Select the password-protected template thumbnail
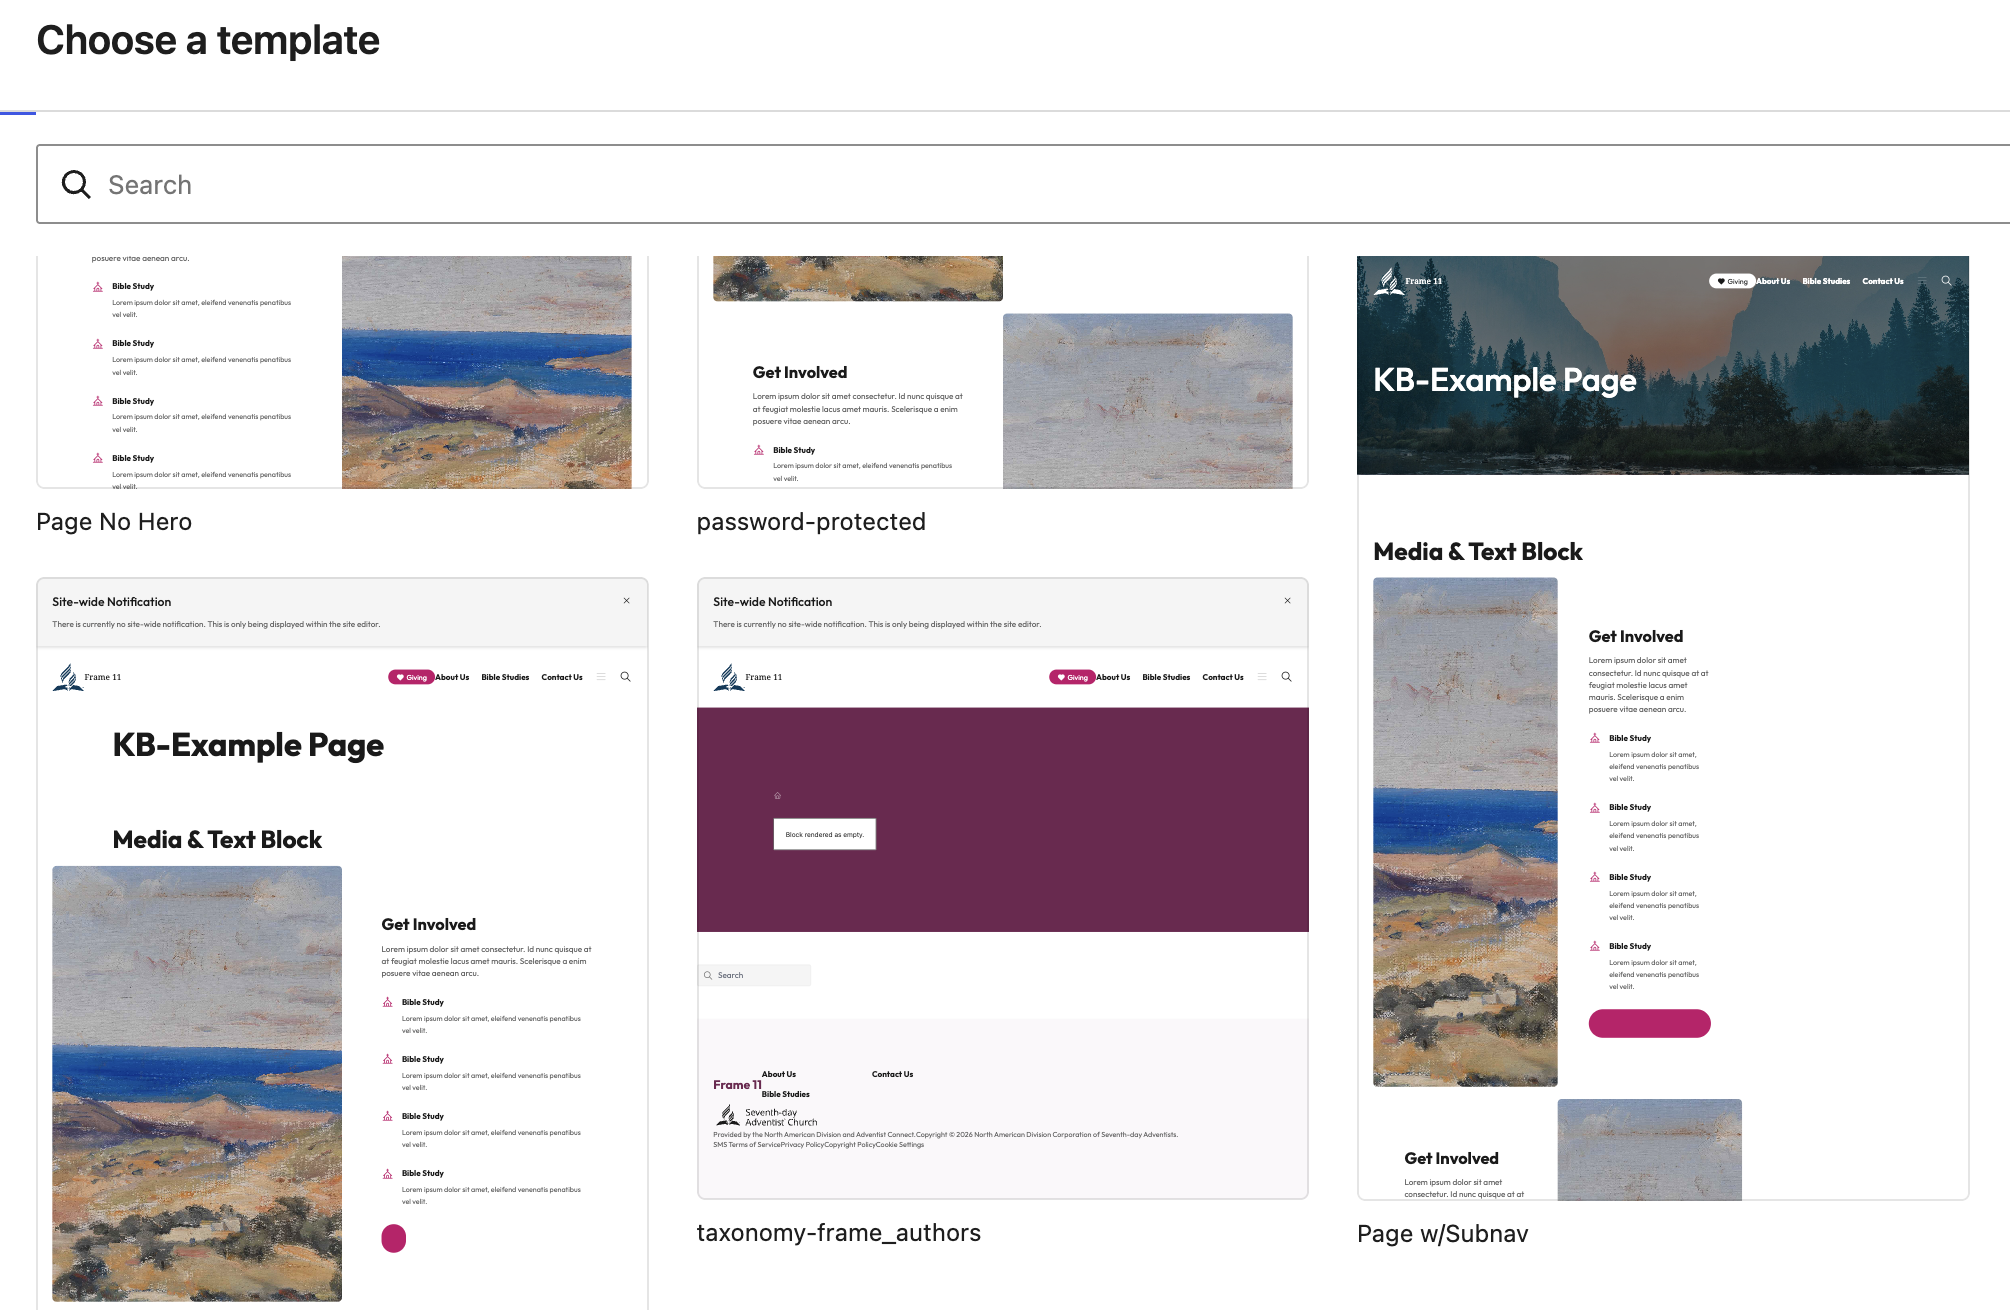Viewport: 2010px width, 1310px height. click(x=1003, y=372)
